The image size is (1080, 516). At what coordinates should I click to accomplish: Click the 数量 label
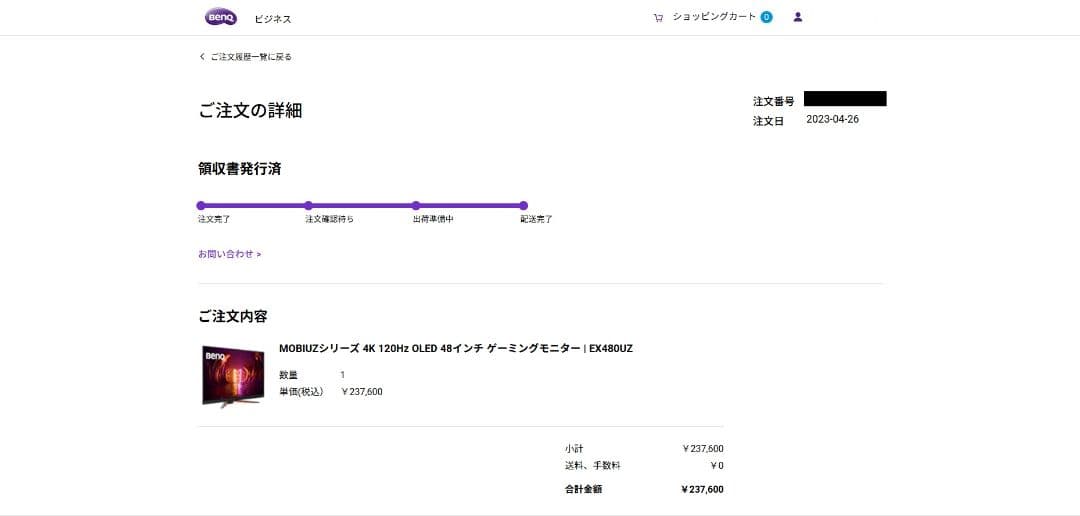288,375
